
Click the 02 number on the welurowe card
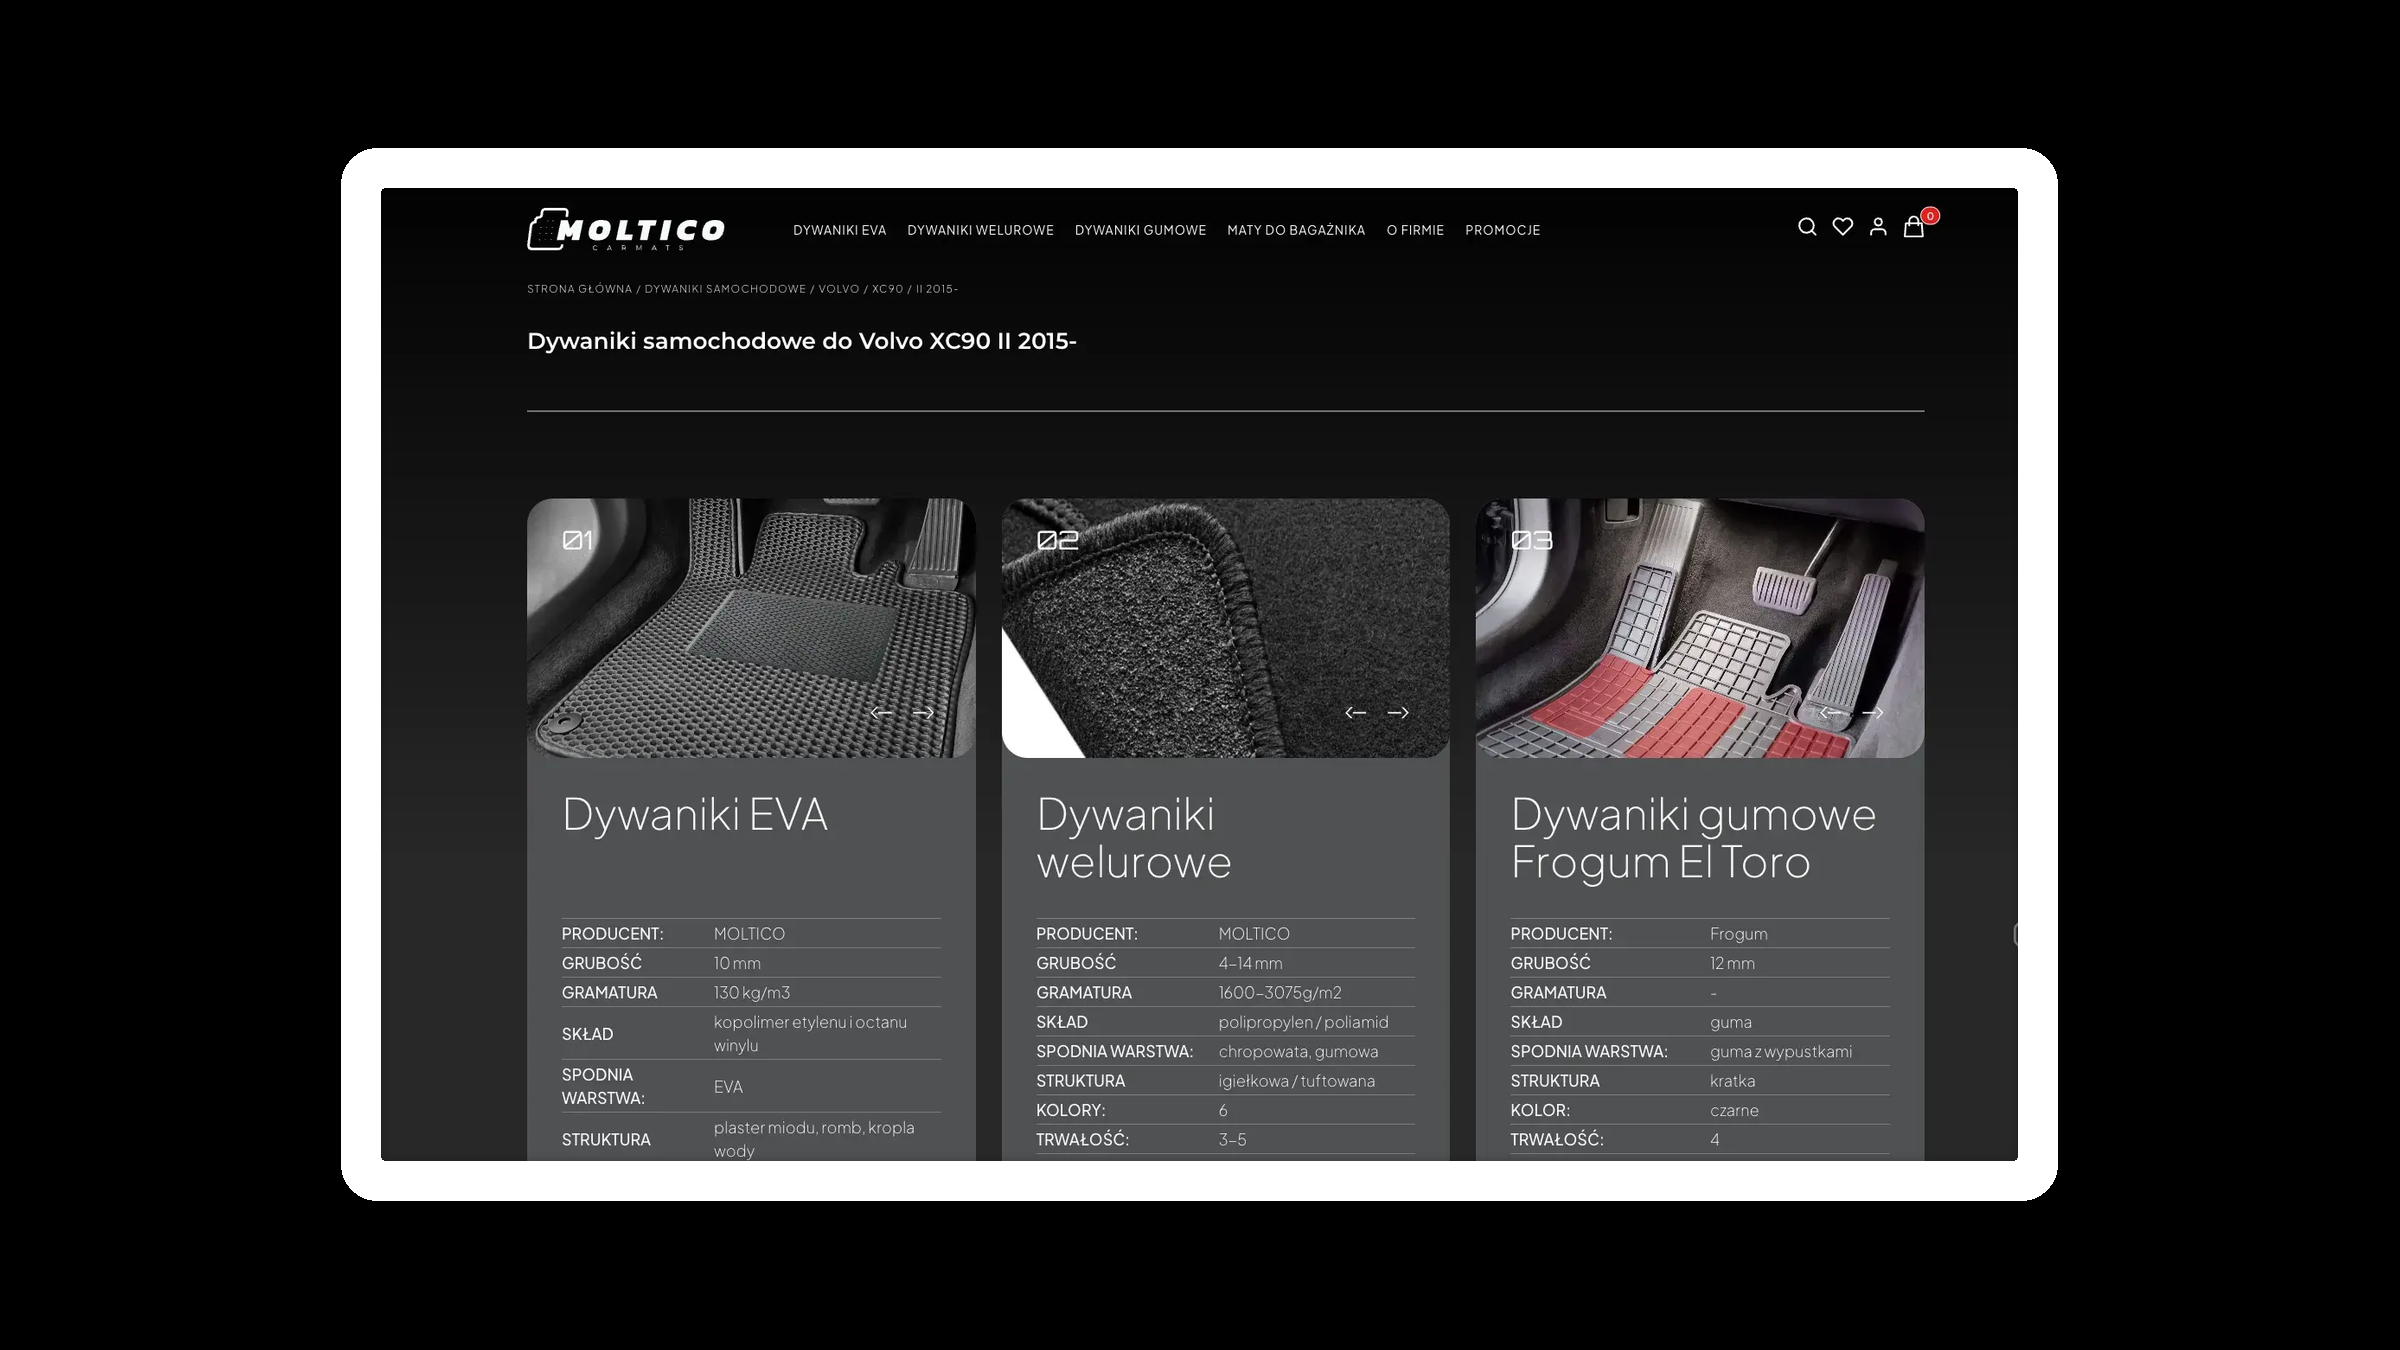point(1057,540)
